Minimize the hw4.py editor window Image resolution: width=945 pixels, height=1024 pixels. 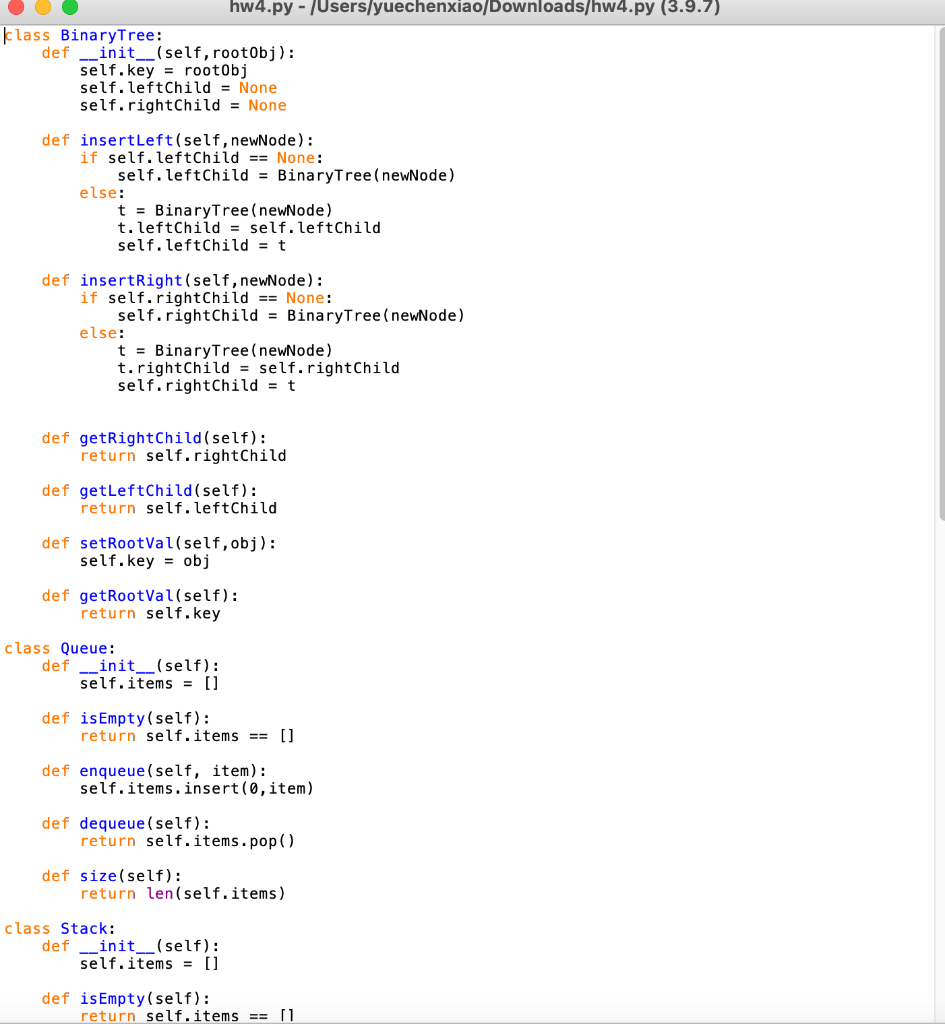[40, 9]
